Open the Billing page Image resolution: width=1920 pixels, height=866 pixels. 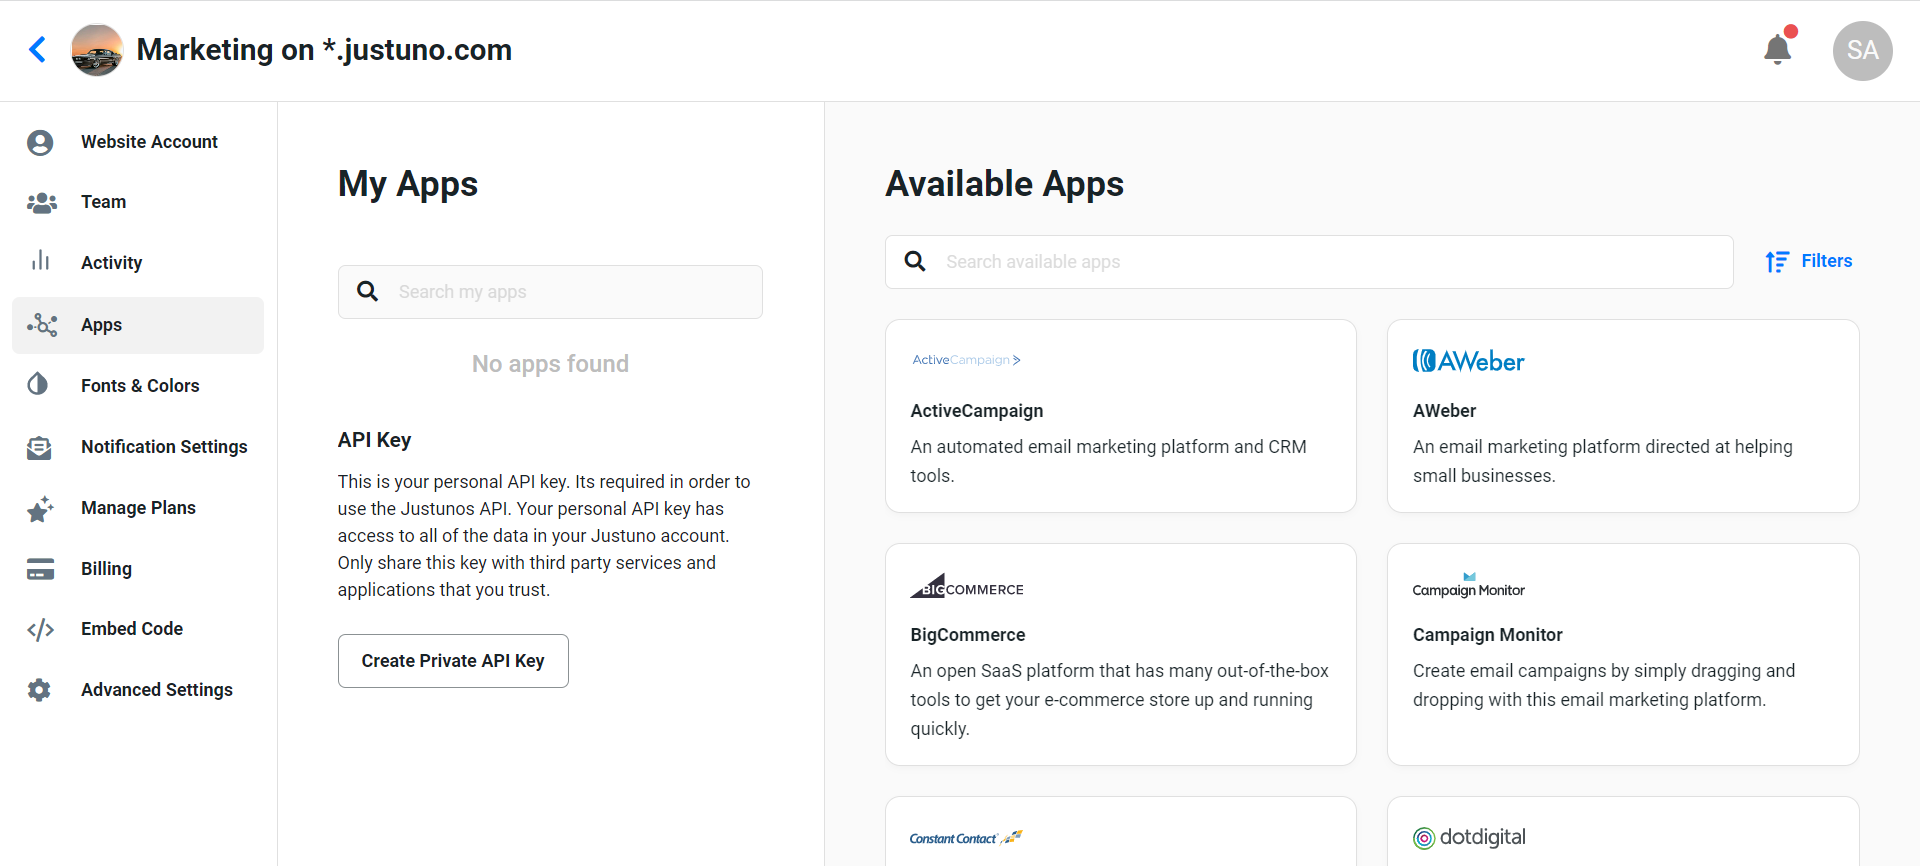138,569
